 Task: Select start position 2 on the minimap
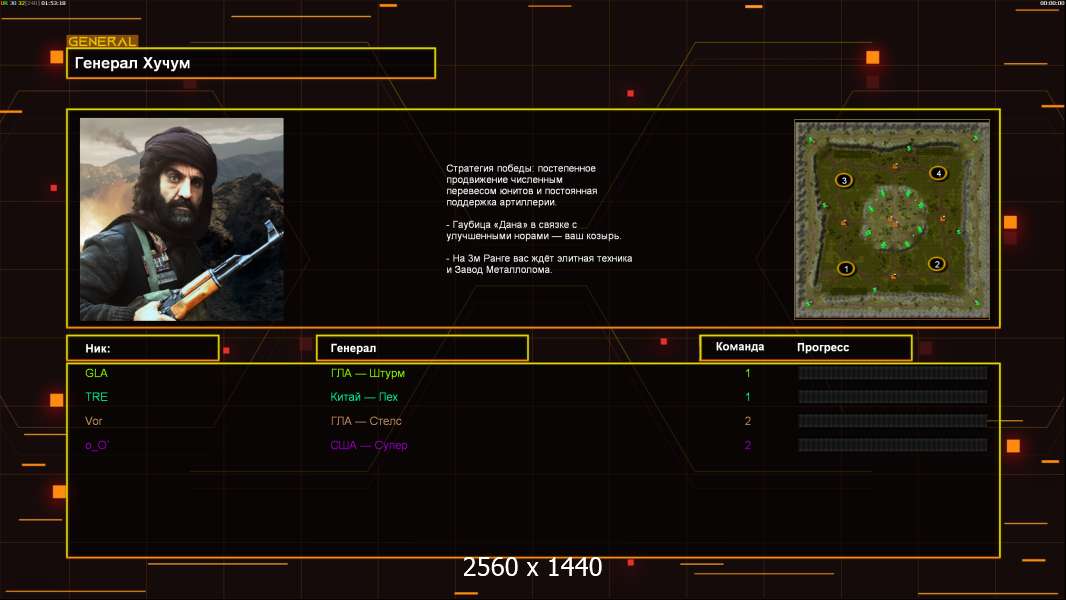(936, 264)
